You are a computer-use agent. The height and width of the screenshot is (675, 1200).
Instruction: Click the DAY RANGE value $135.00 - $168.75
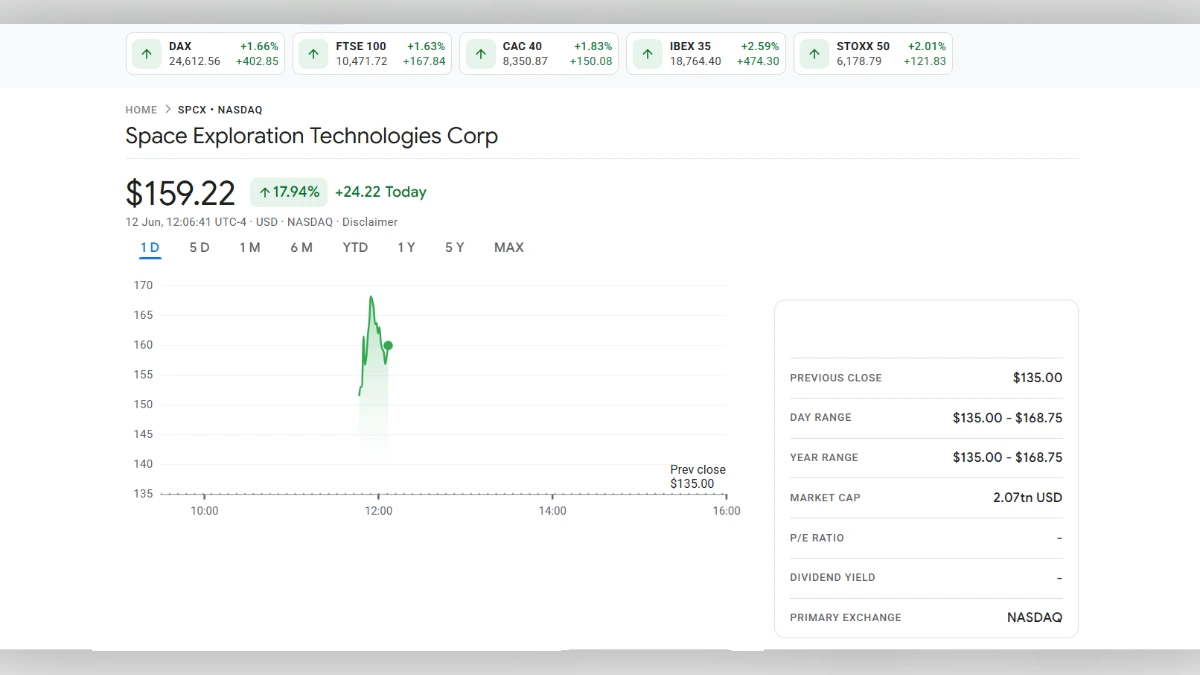click(1008, 418)
